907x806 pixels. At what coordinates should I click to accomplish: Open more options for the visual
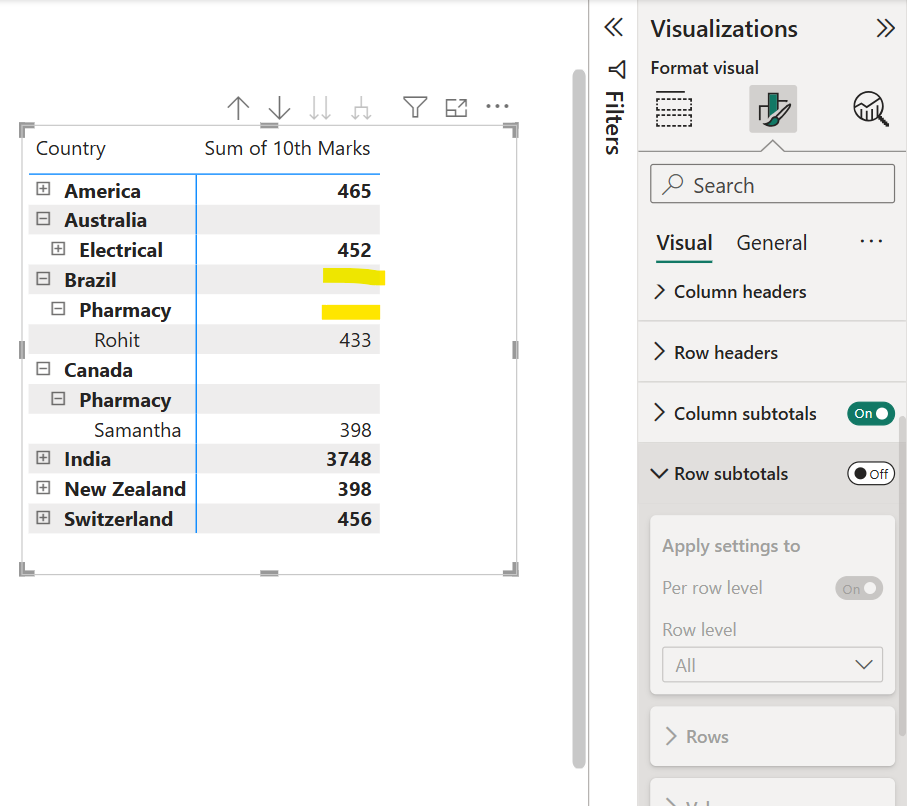pyautogui.click(x=496, y=106)
